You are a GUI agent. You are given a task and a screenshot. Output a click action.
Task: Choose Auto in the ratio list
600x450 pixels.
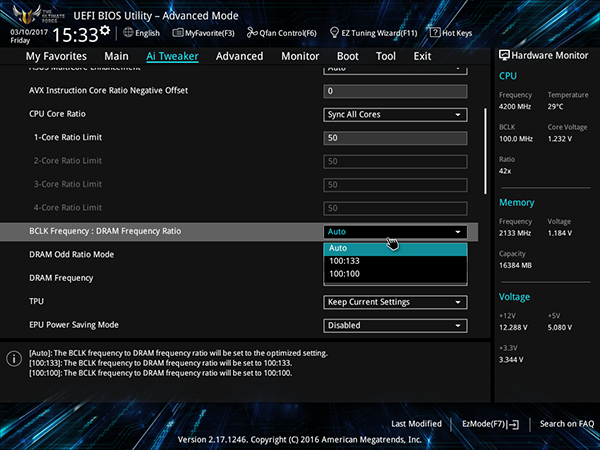tap(395, 248)
